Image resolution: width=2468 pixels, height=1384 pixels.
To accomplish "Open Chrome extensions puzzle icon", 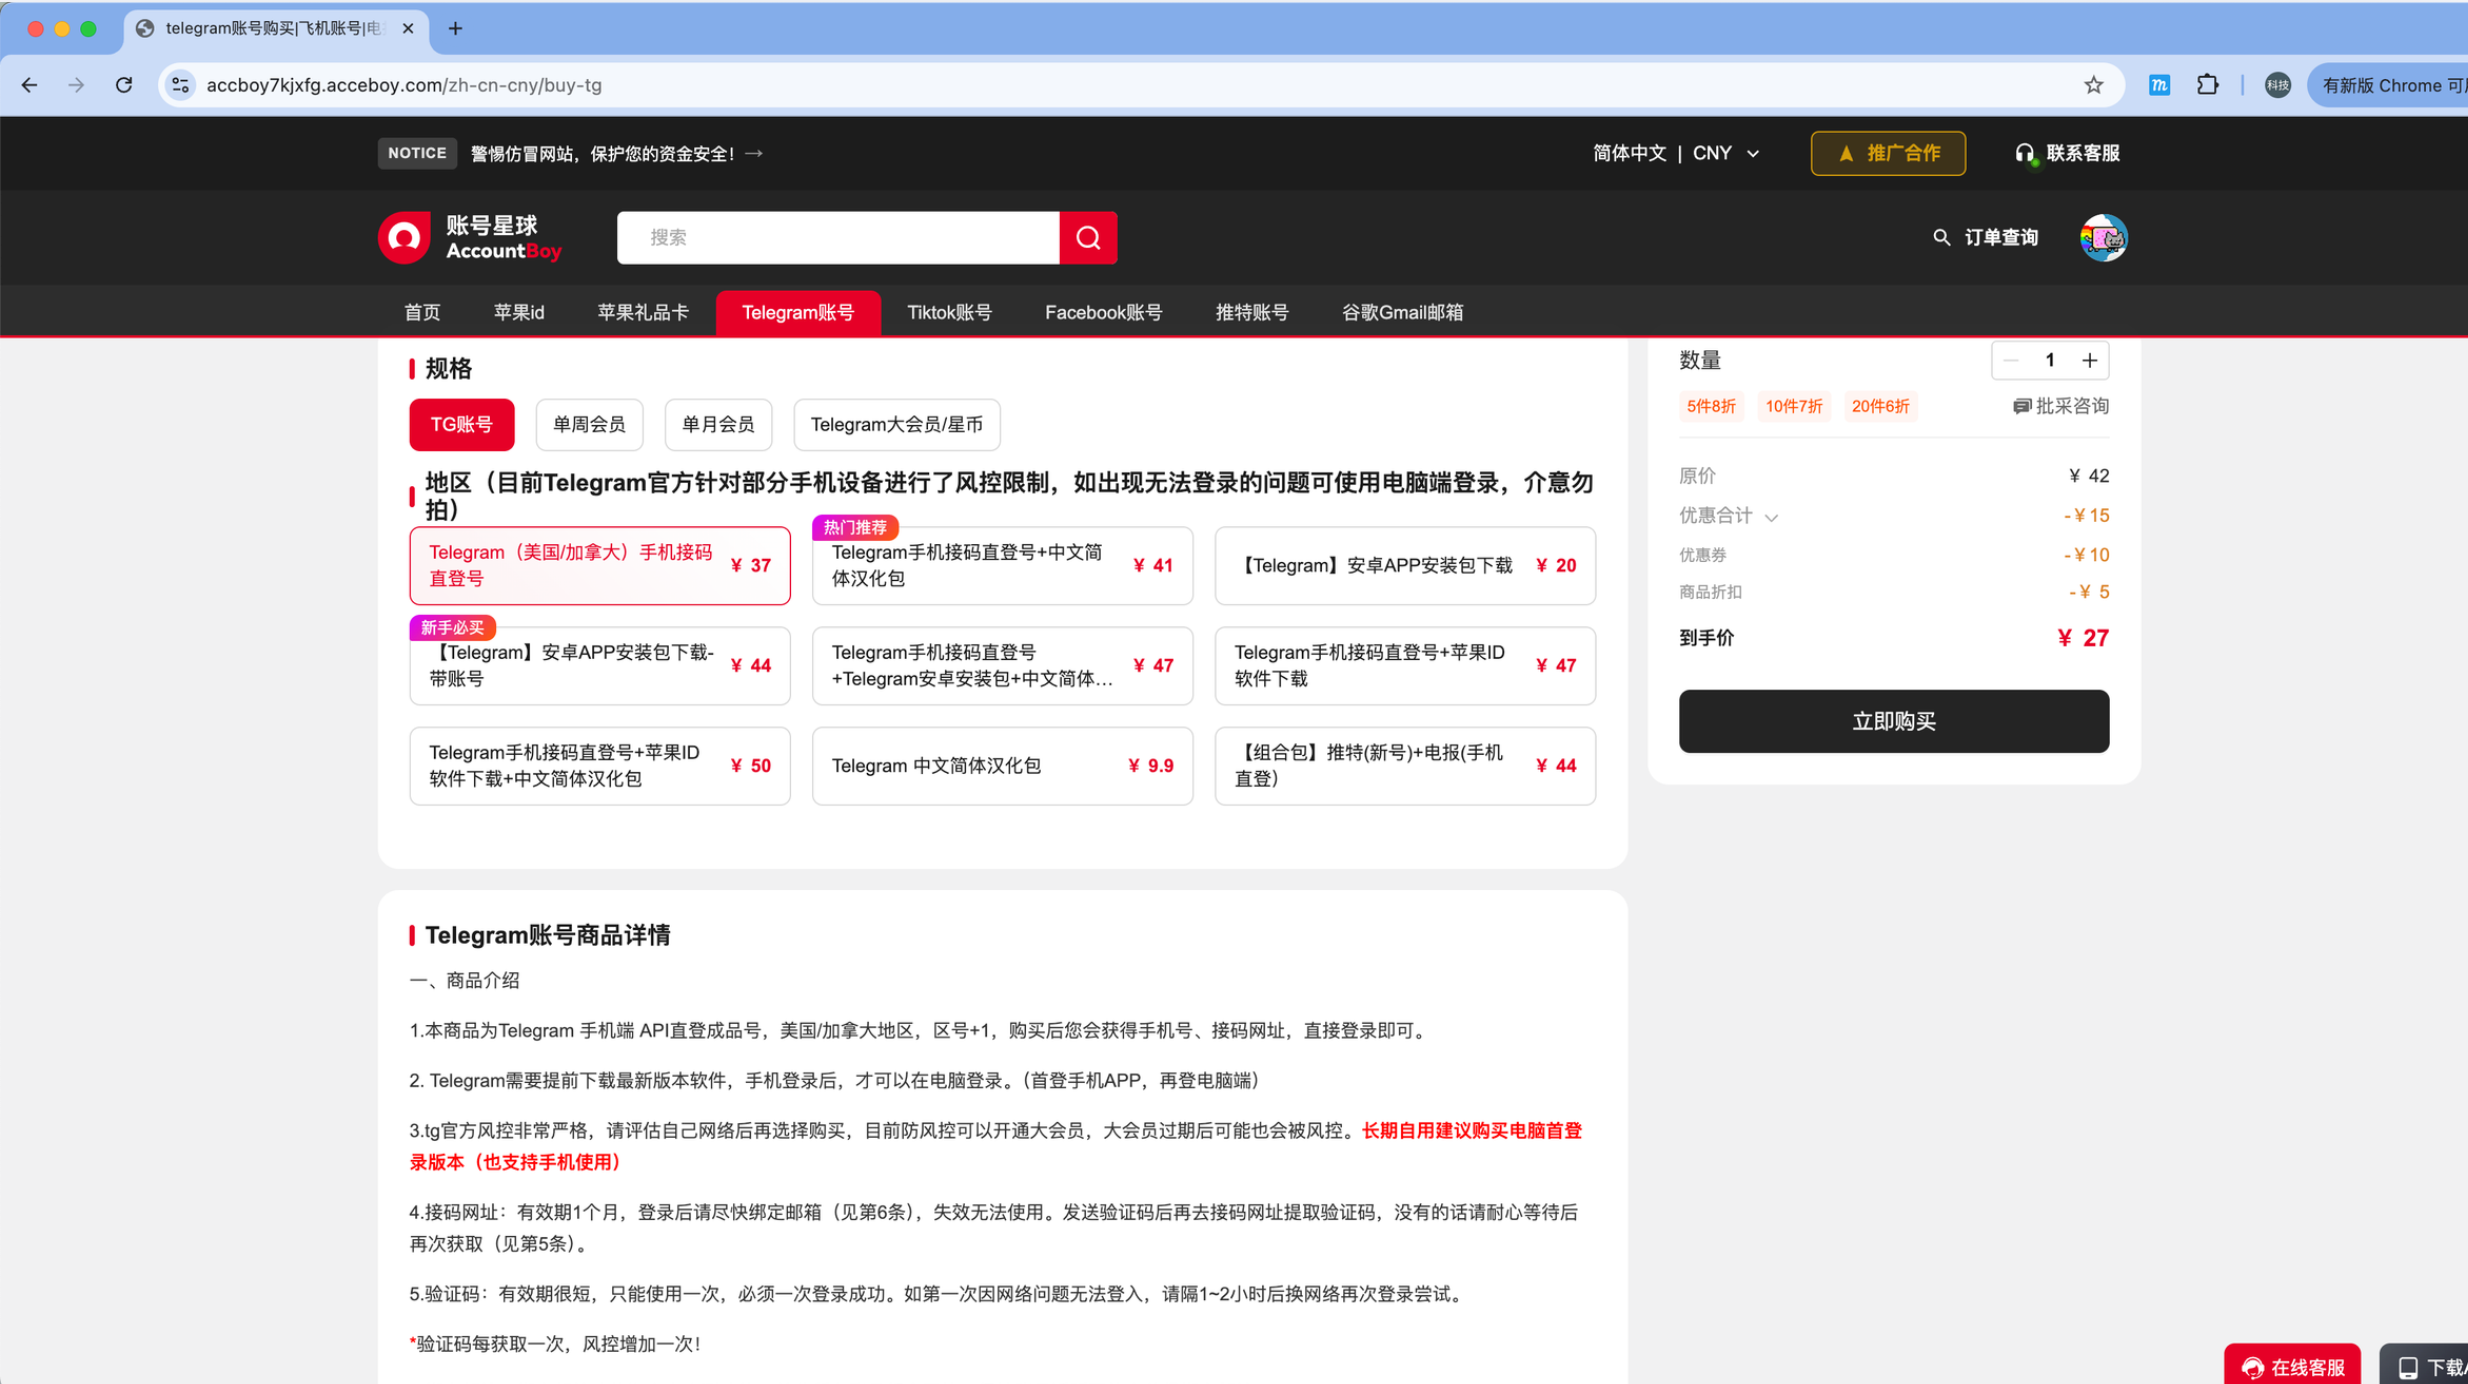I will (2207, 85).
